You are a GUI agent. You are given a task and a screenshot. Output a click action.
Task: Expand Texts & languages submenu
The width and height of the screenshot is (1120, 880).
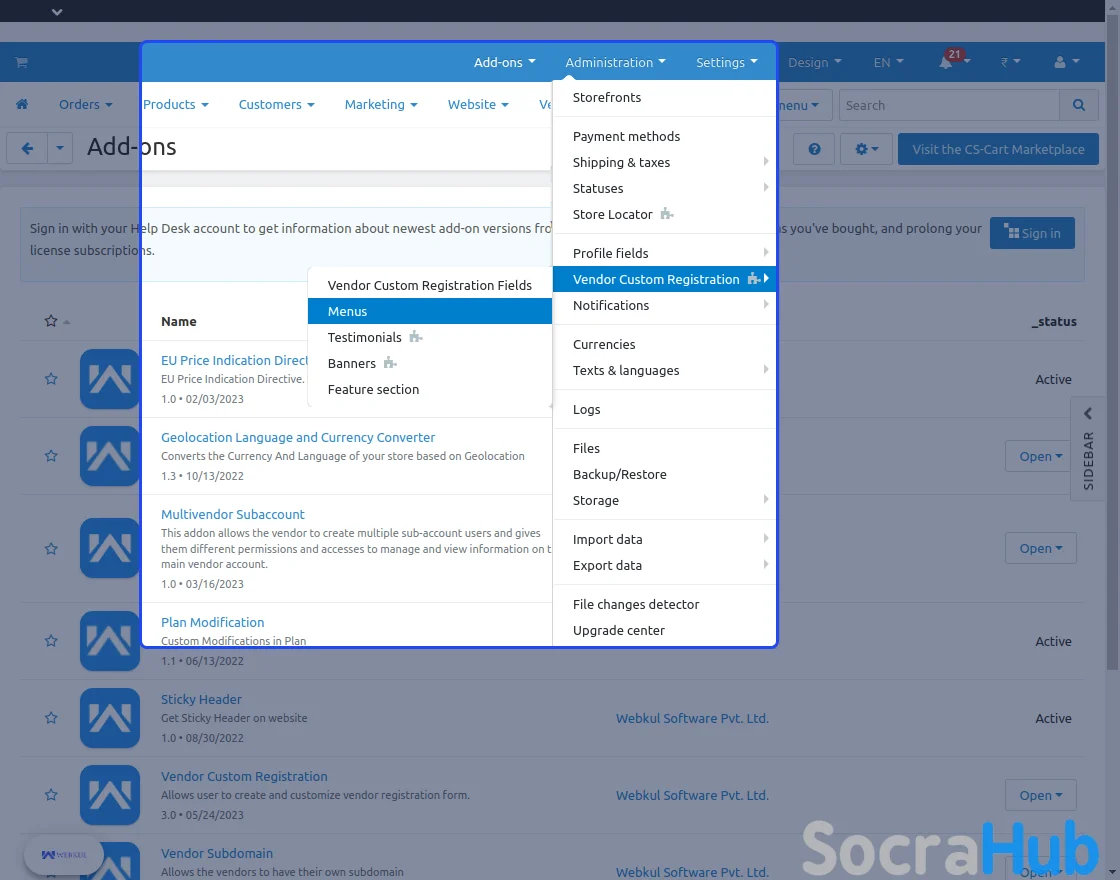(664, 371)
